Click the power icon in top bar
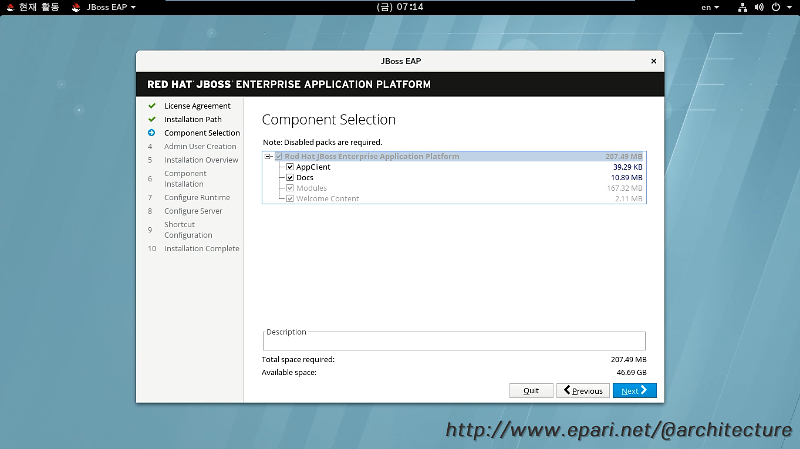Screen dimensions: 800x449 tap(776, 7)
